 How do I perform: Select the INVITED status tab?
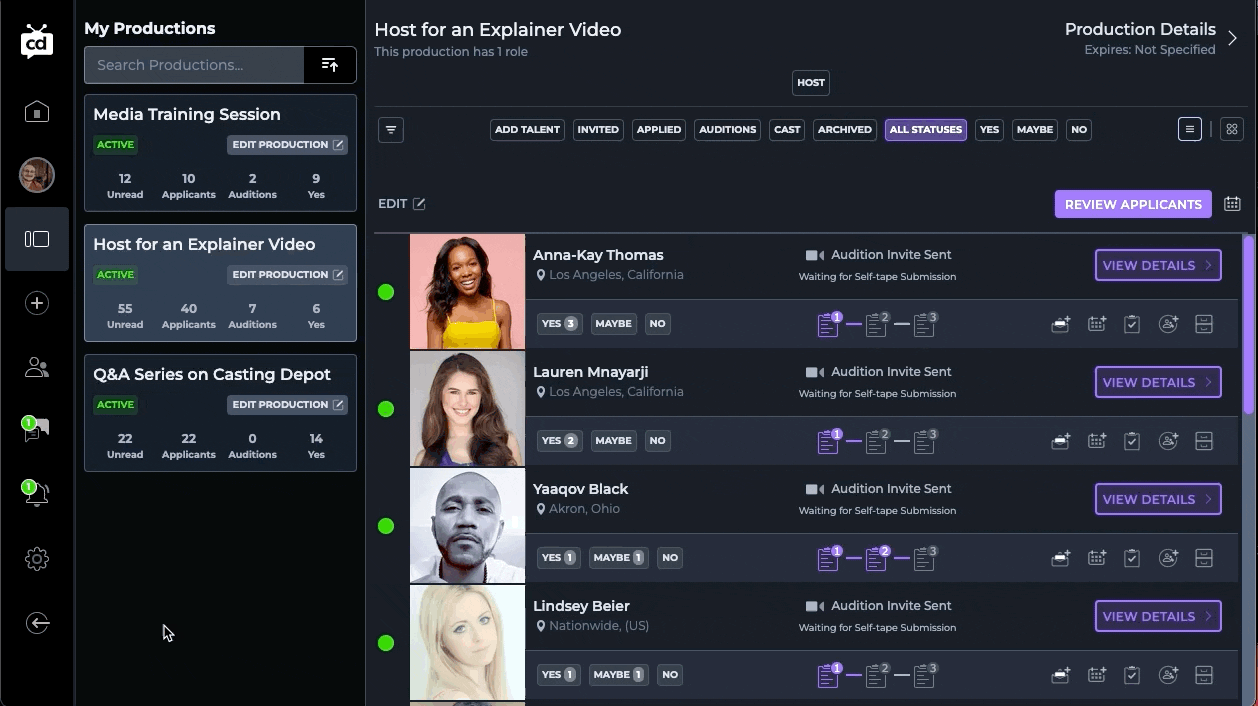[x=598, y=130]
